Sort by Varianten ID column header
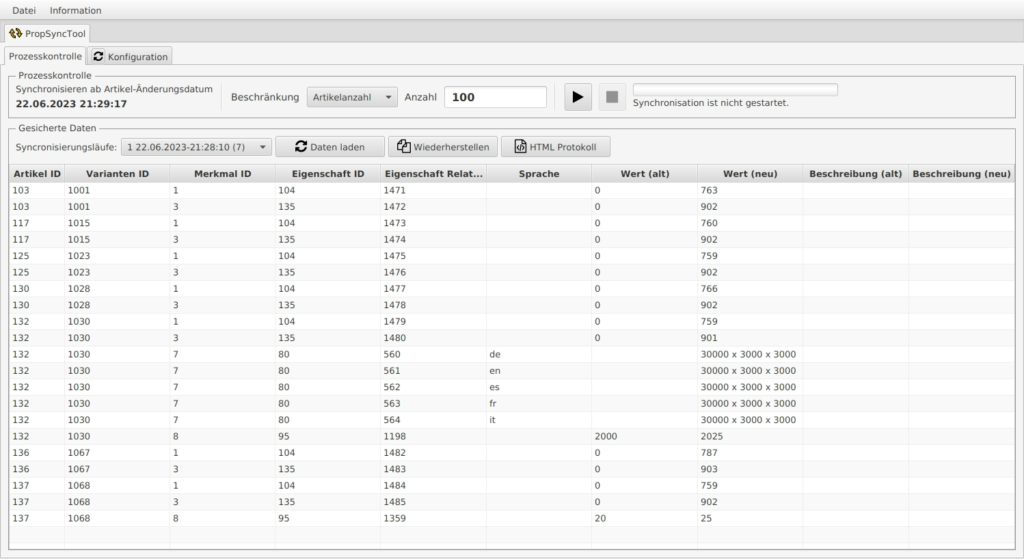Image resolution: width=1024 pixels, height=559 pixels. click(x=118, y=174)
